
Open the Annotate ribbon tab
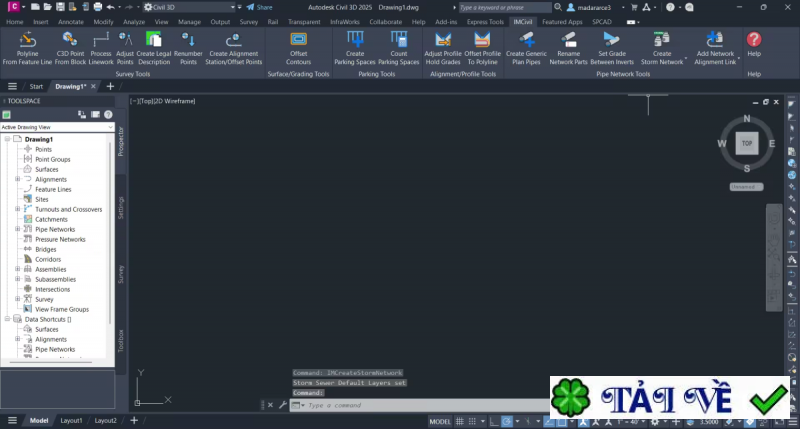pos(71,22)
